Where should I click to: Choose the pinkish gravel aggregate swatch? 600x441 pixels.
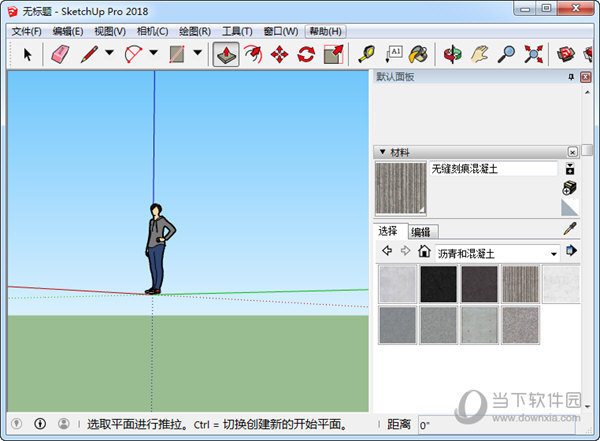[520, 325]
